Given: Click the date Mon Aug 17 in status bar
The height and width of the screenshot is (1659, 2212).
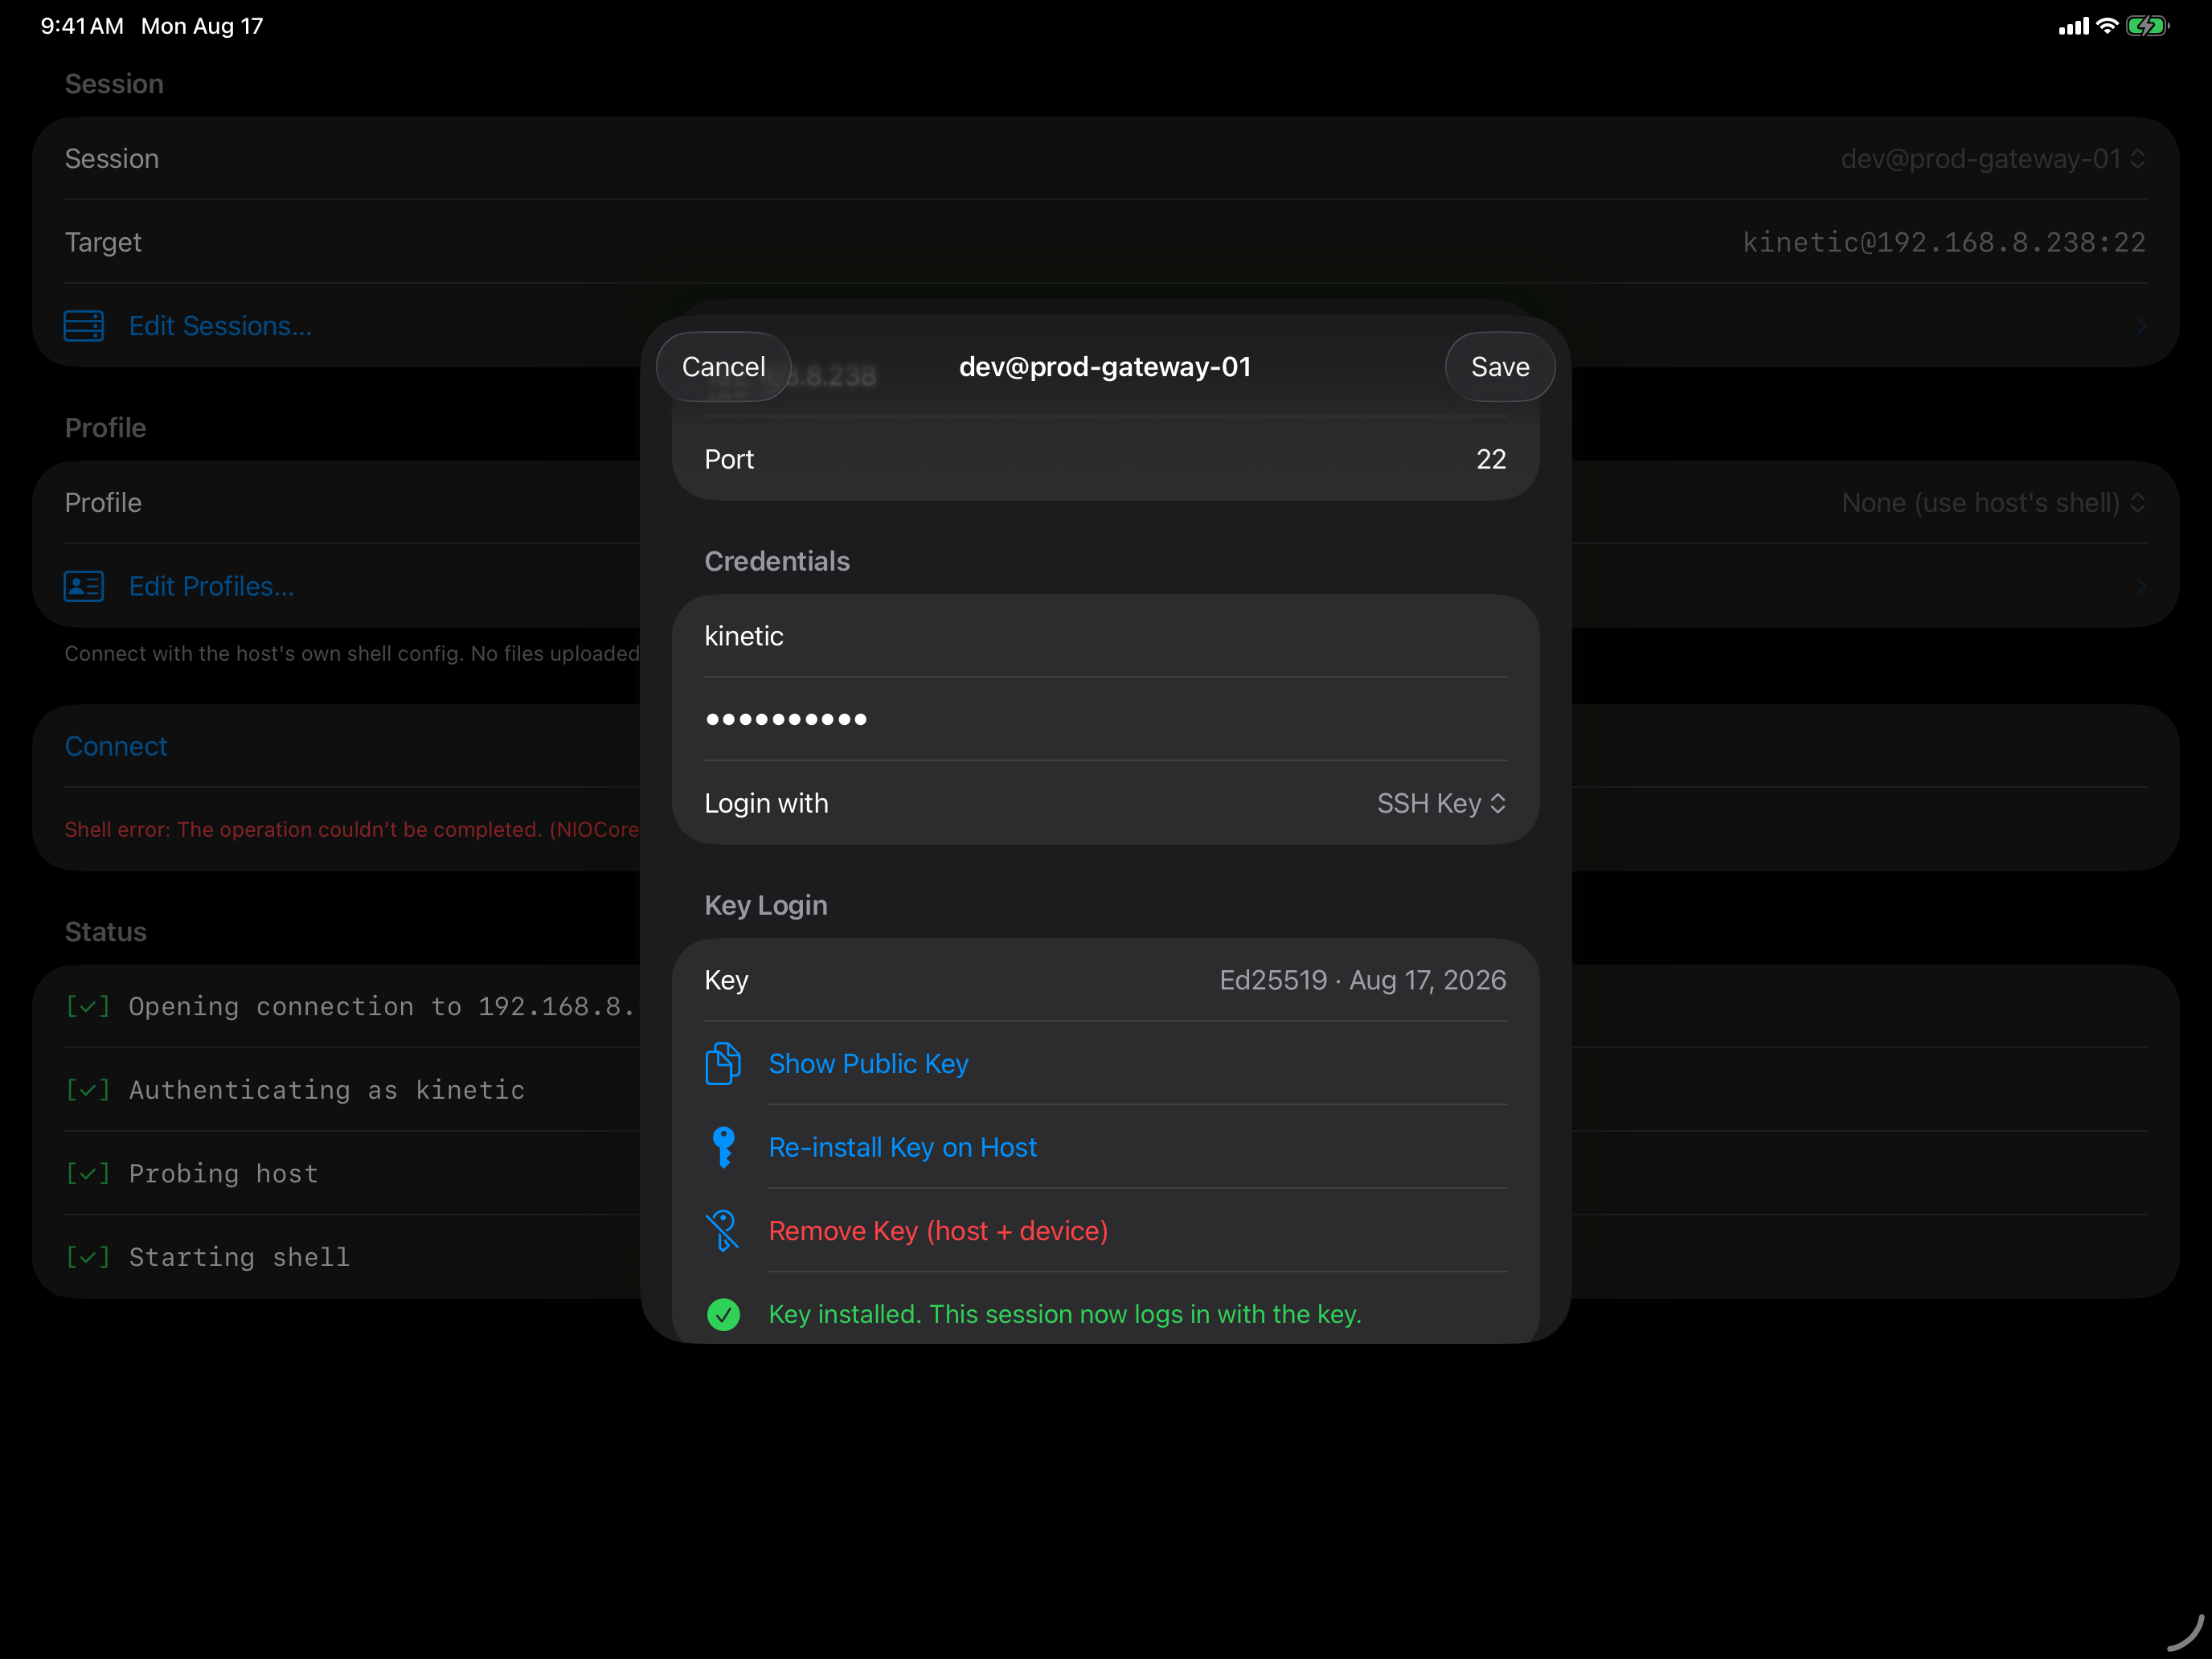Looking at the screenshot, I should [x=202, y=26].
